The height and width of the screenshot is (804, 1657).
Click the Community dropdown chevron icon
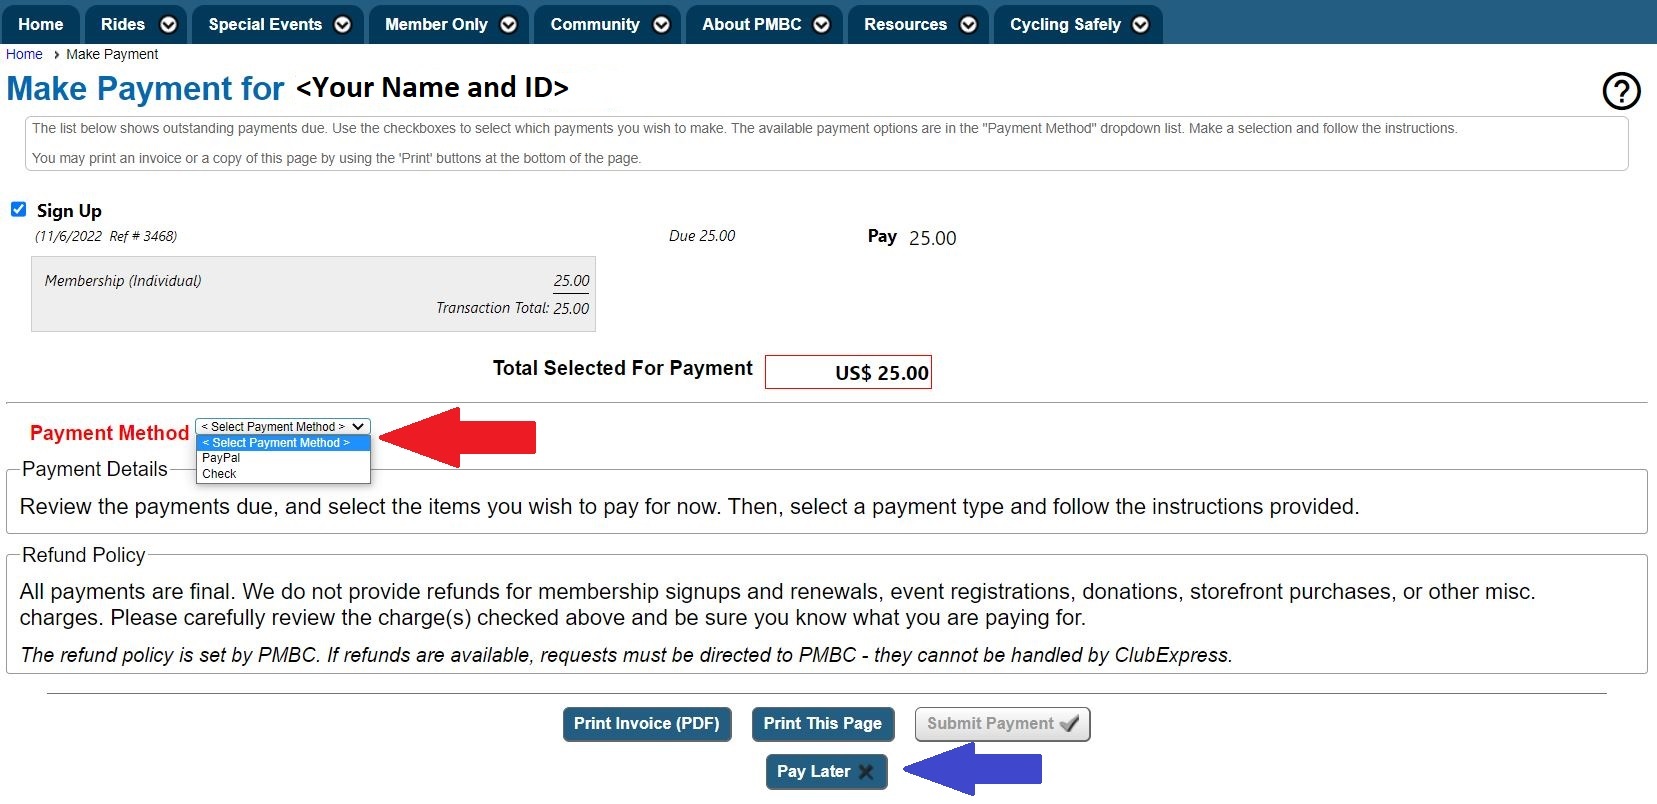(660, 24)
